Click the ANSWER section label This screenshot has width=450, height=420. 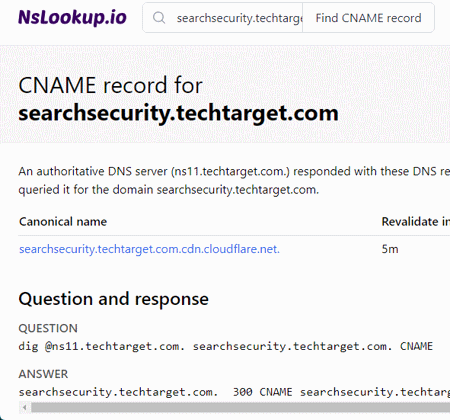43,374
